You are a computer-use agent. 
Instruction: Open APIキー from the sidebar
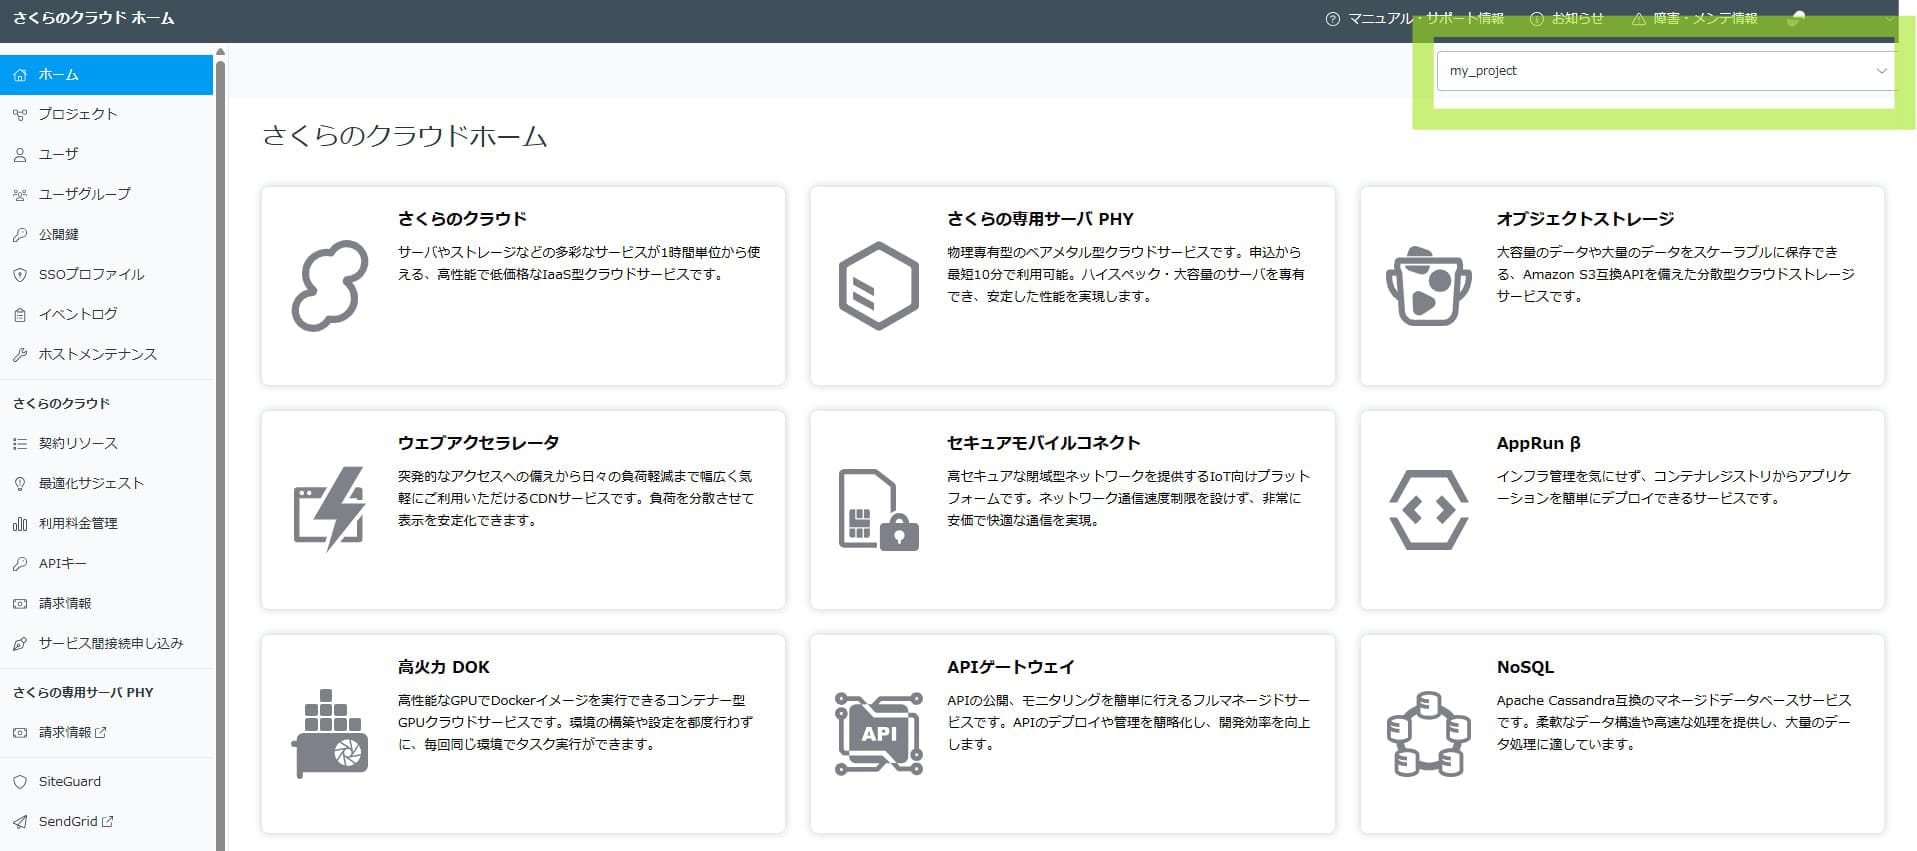tap(106, 563)
